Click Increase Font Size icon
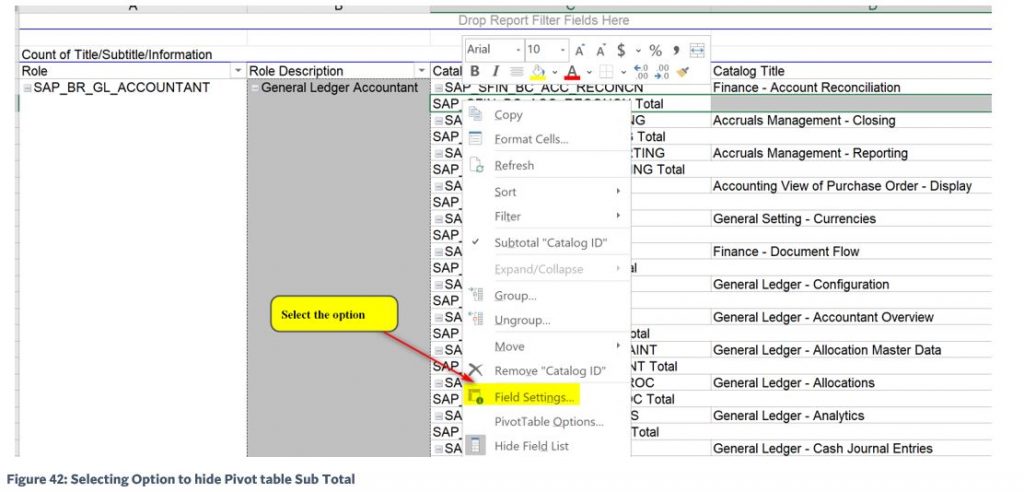1024x492 pixels. [580, 50]
